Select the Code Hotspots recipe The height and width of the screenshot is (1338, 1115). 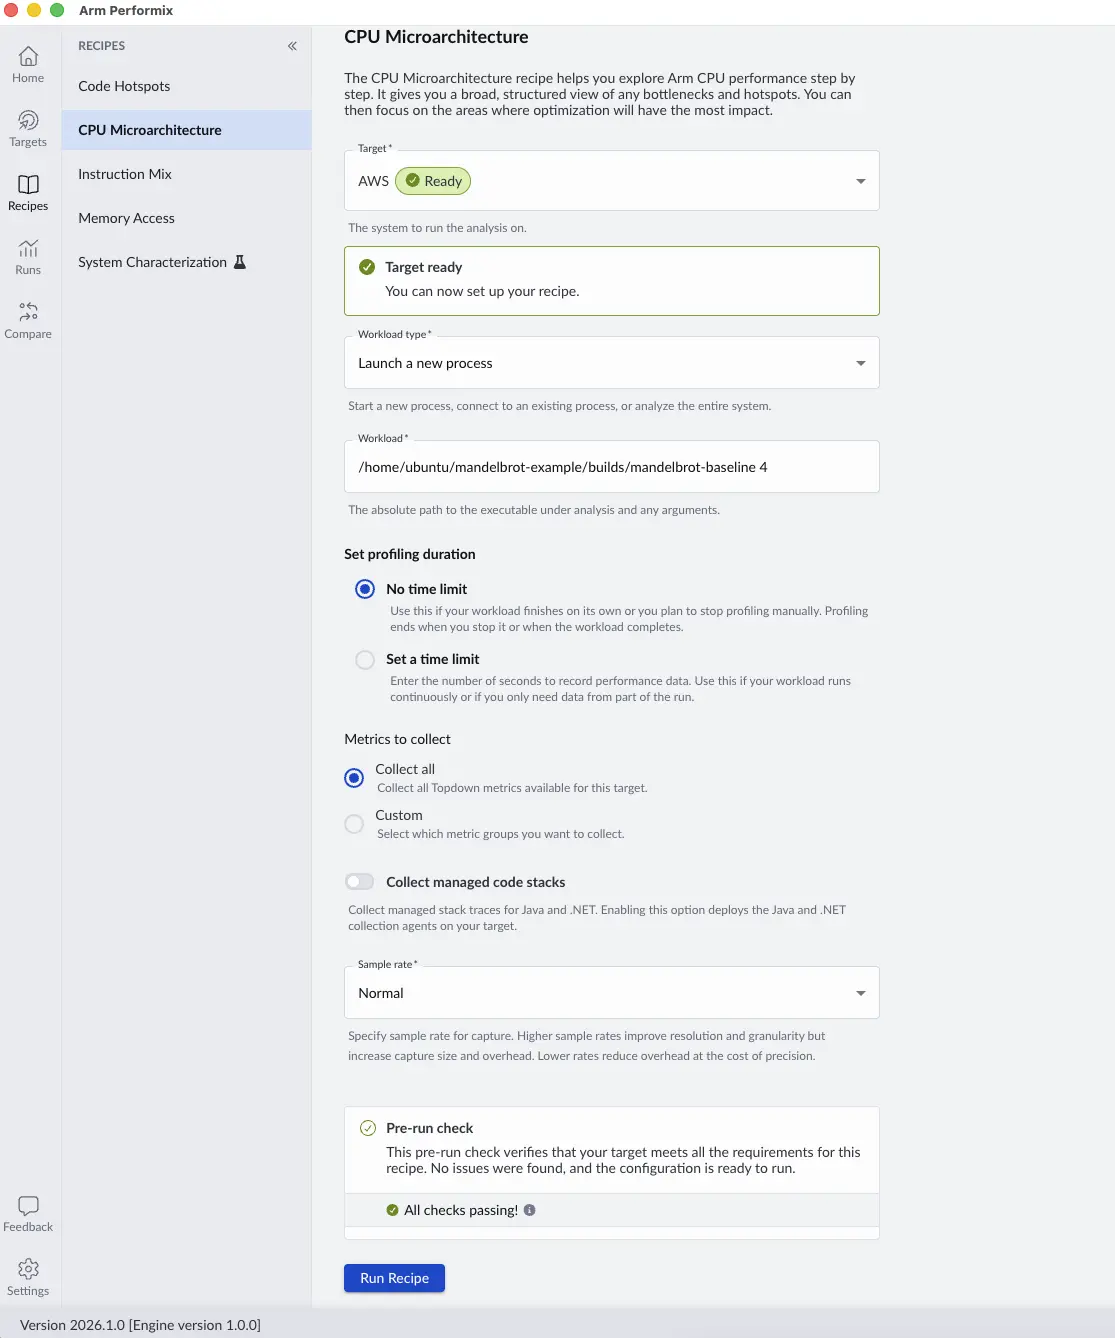(x=124, y=86)
